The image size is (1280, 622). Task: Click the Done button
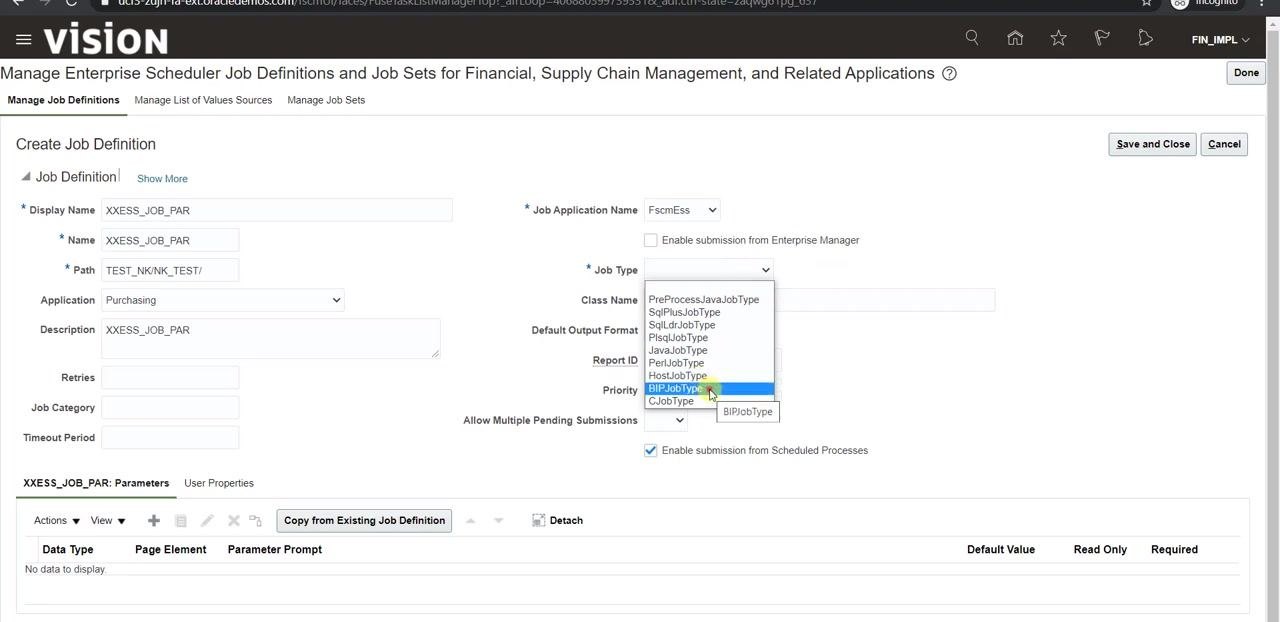[x=1246, y=73]
